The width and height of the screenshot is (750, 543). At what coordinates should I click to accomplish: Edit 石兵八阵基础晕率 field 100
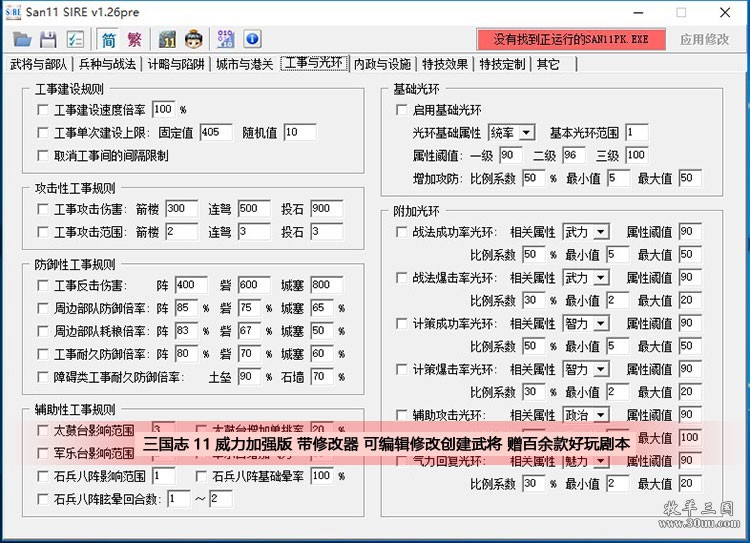(x=322, y=476)
